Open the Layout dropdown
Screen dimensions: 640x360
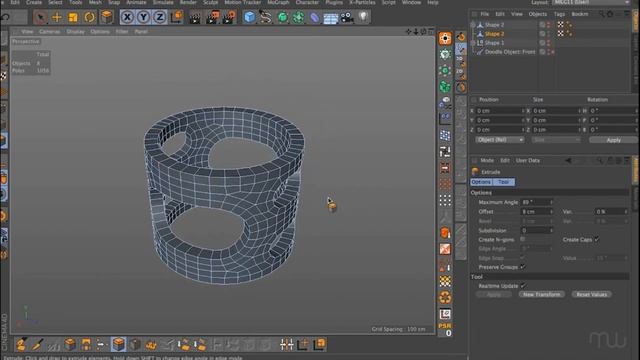click(x=591, y=2)
